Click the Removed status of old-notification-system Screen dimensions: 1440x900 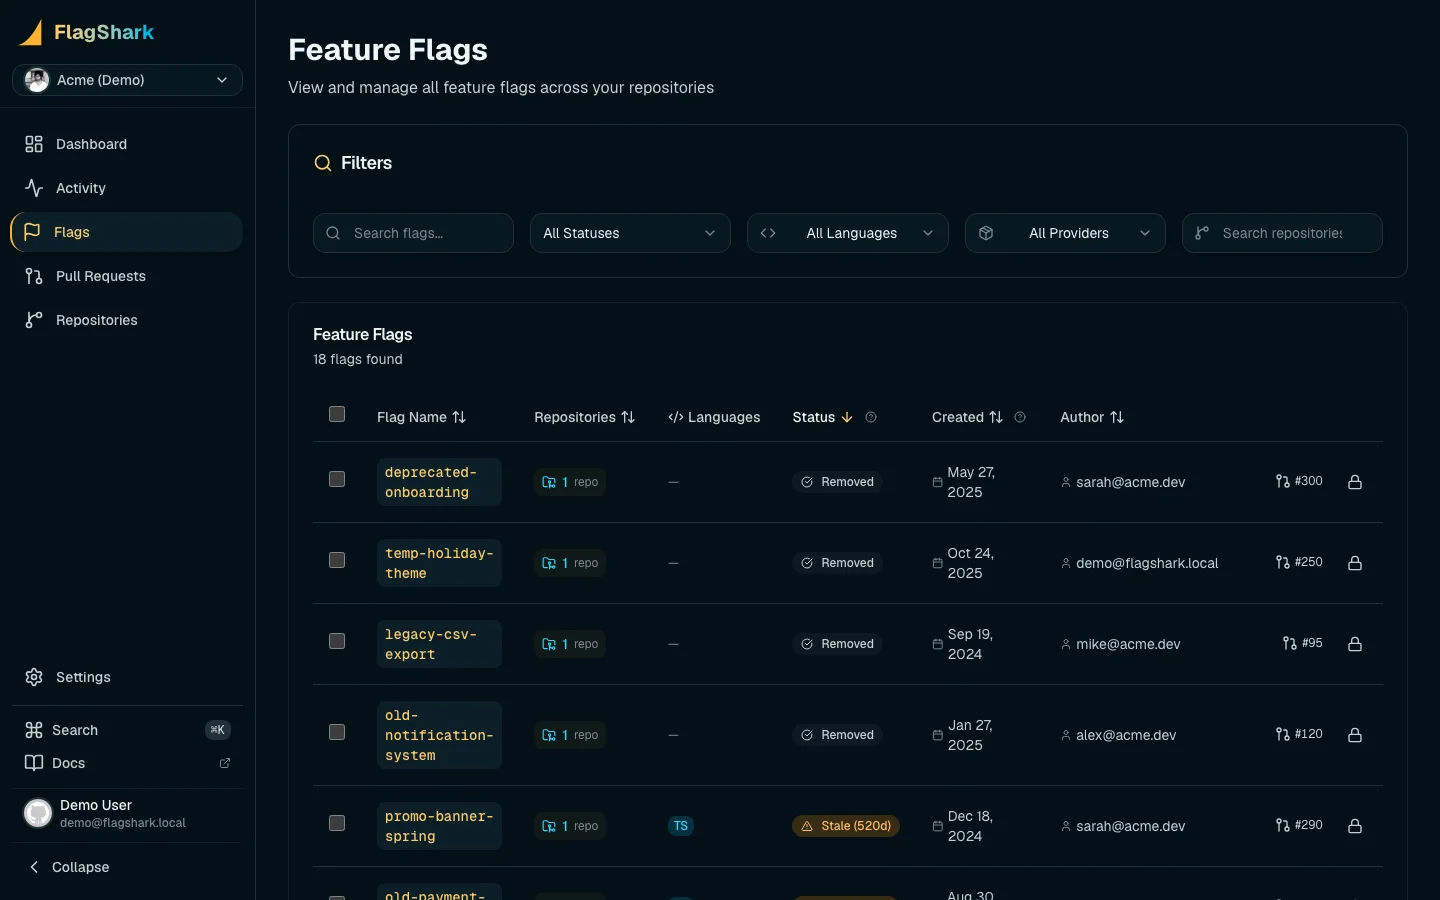click(838, 735)
